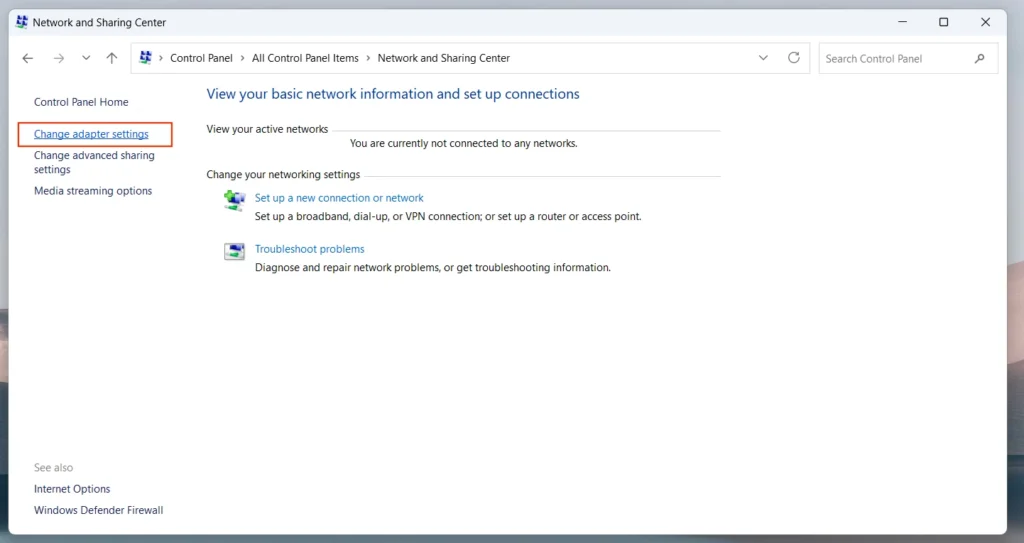Click the Troubleshoot problems icon
Viewport: 1024px width, 543px height.
234,252
